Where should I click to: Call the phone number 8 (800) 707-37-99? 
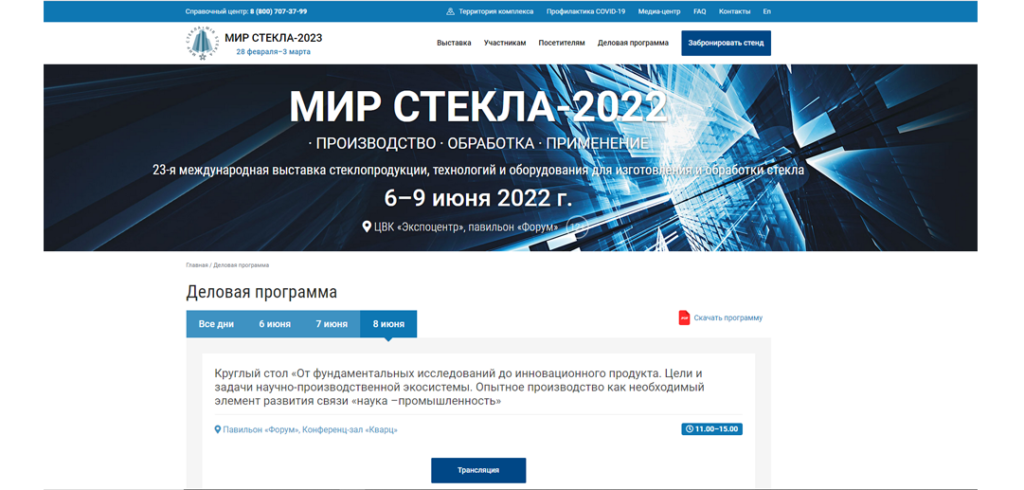coord(278,12)
